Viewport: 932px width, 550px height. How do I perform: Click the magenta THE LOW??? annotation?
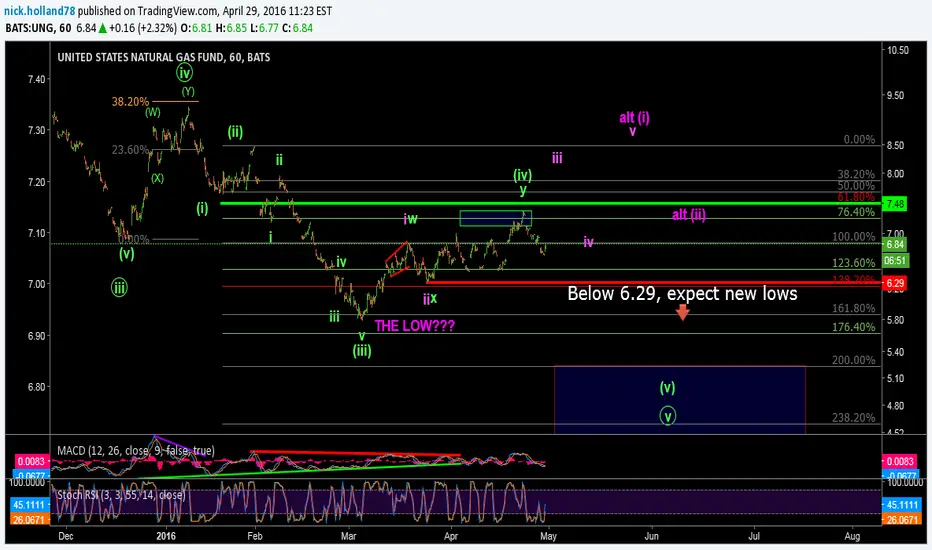415,326
